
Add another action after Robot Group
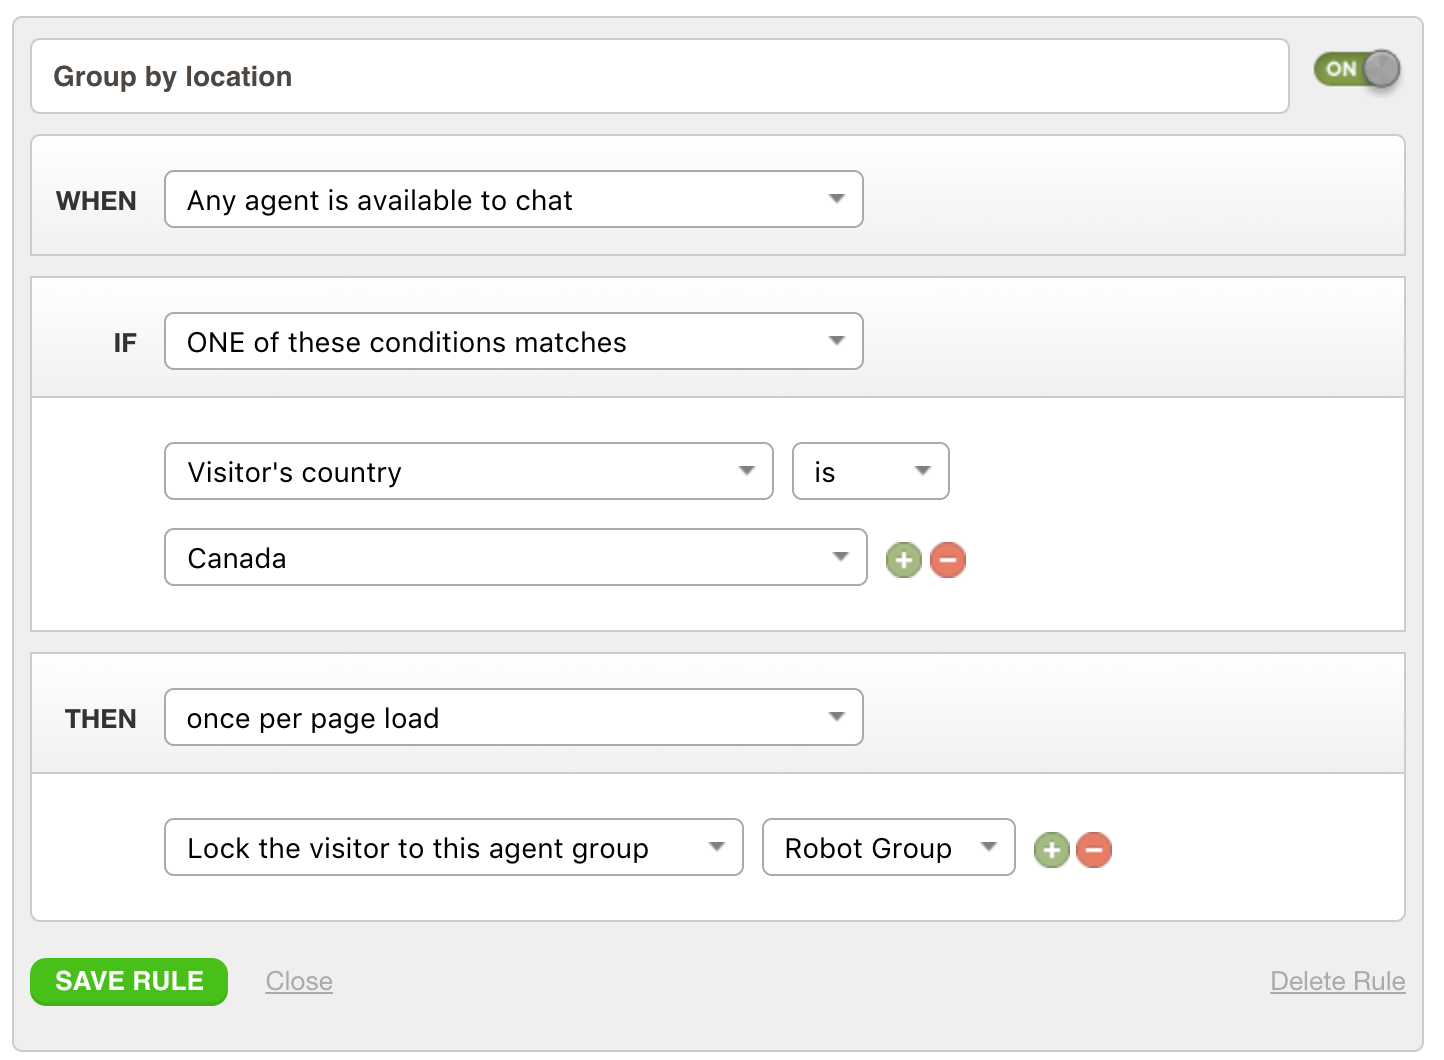[1051, 850]
